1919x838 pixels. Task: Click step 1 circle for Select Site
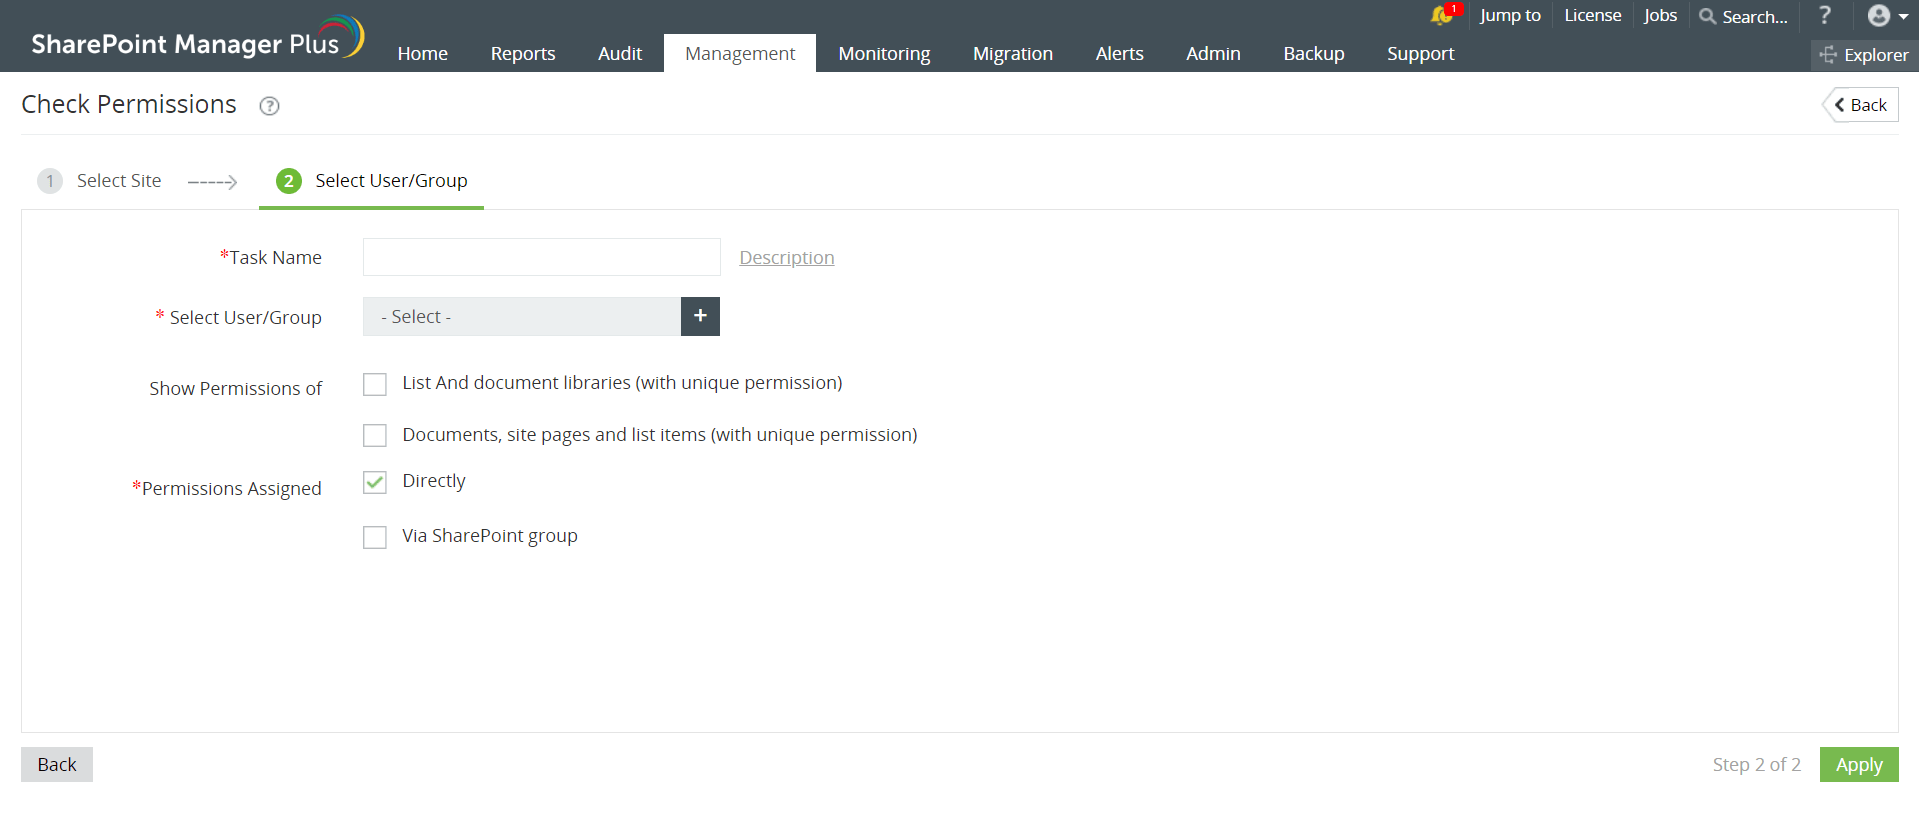(49, 181)
